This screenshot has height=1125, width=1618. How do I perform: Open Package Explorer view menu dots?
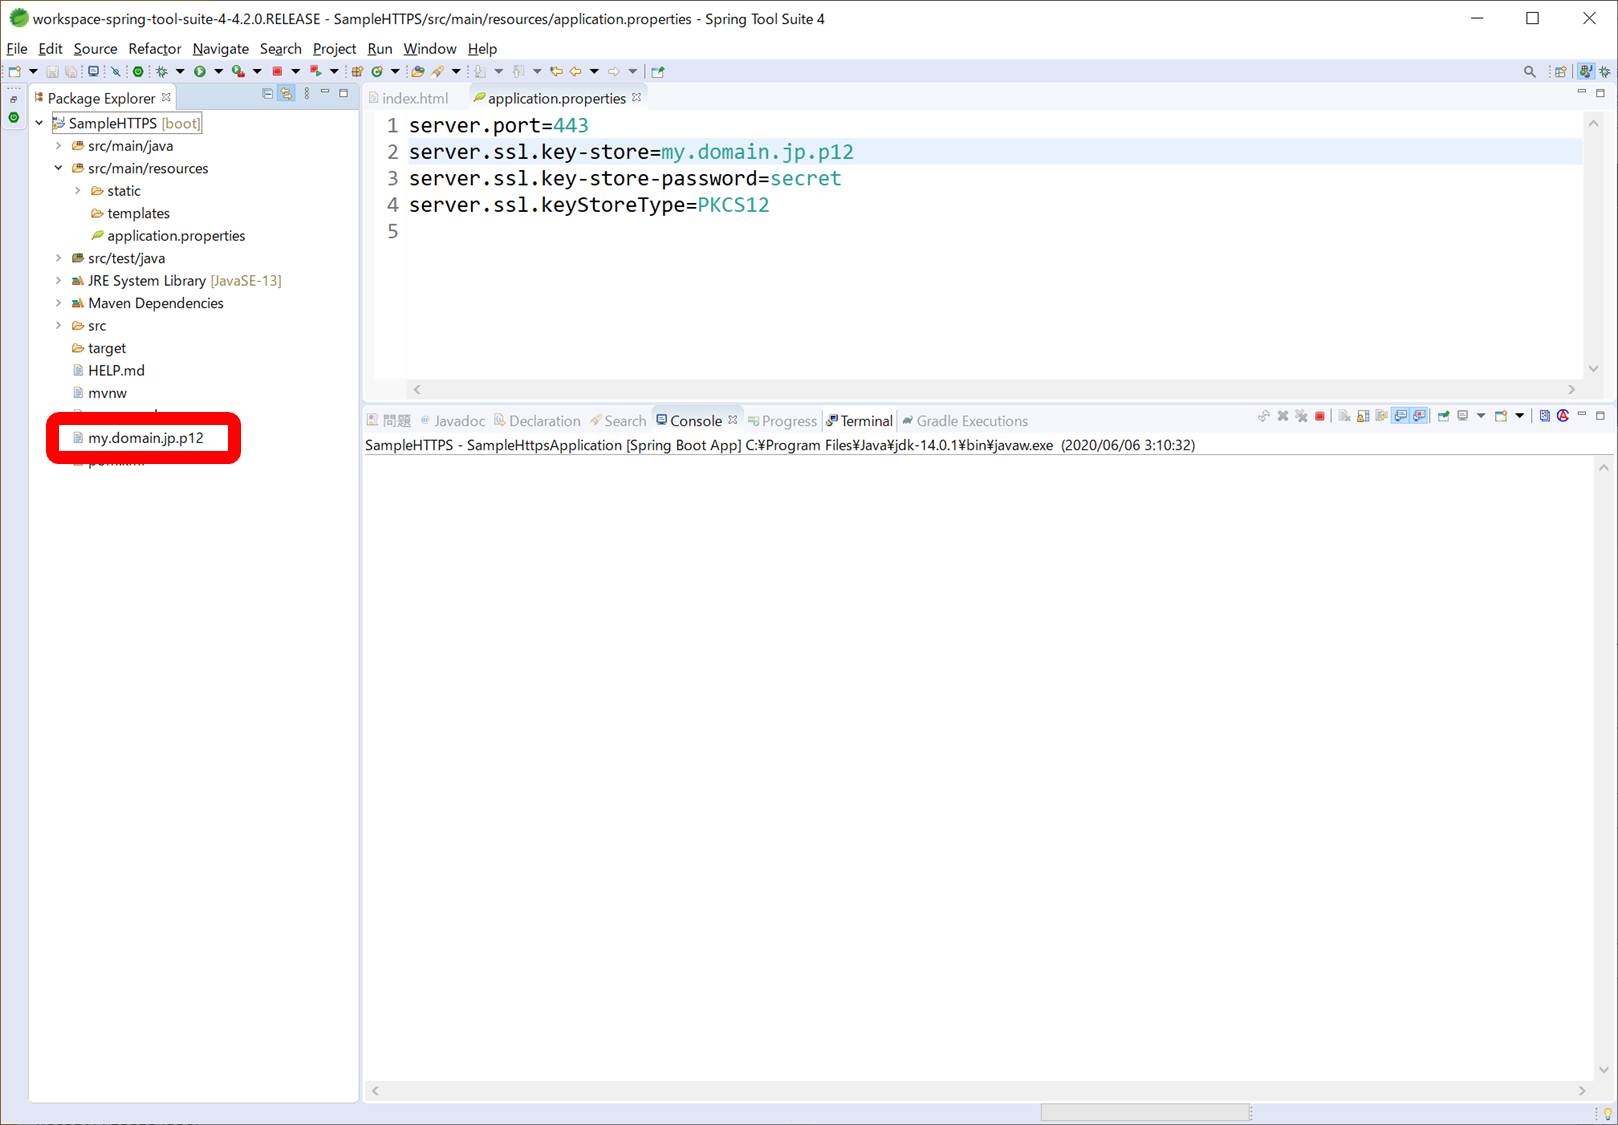(x=307, y=94)
